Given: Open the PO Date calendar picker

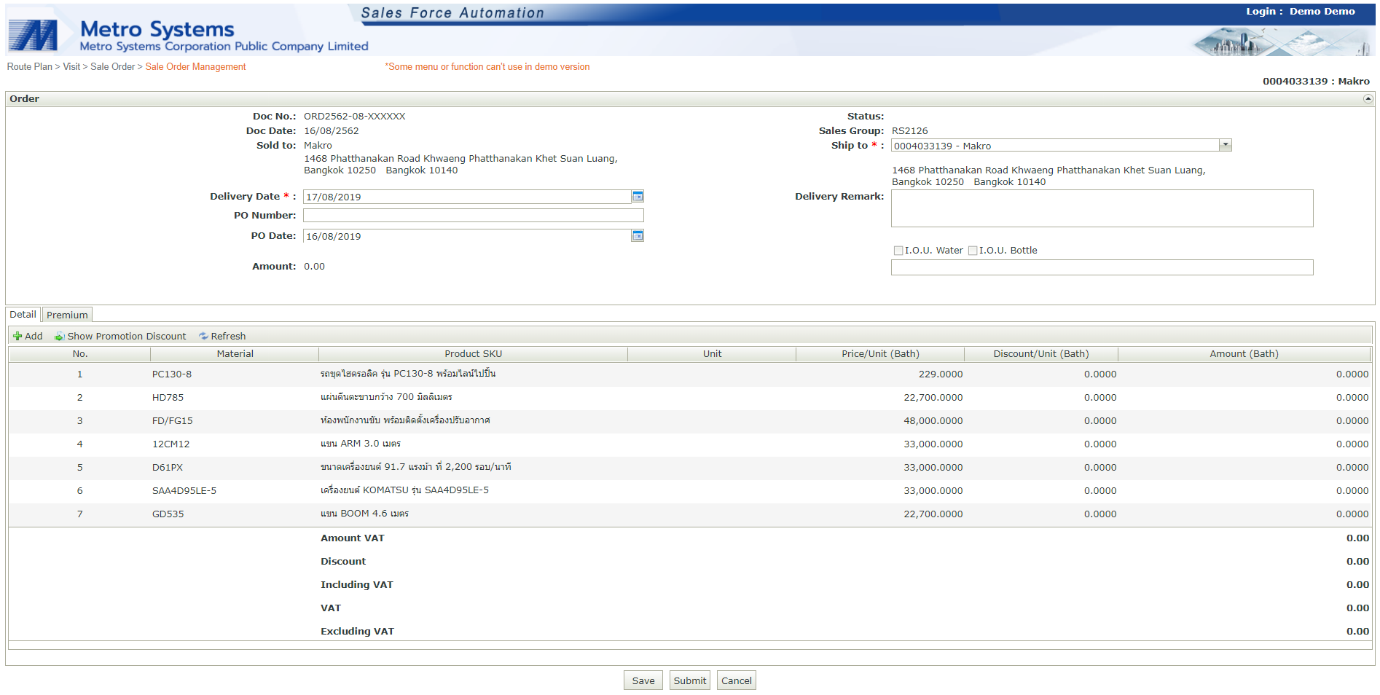Looking at the screenshot, I should (638, 236).
